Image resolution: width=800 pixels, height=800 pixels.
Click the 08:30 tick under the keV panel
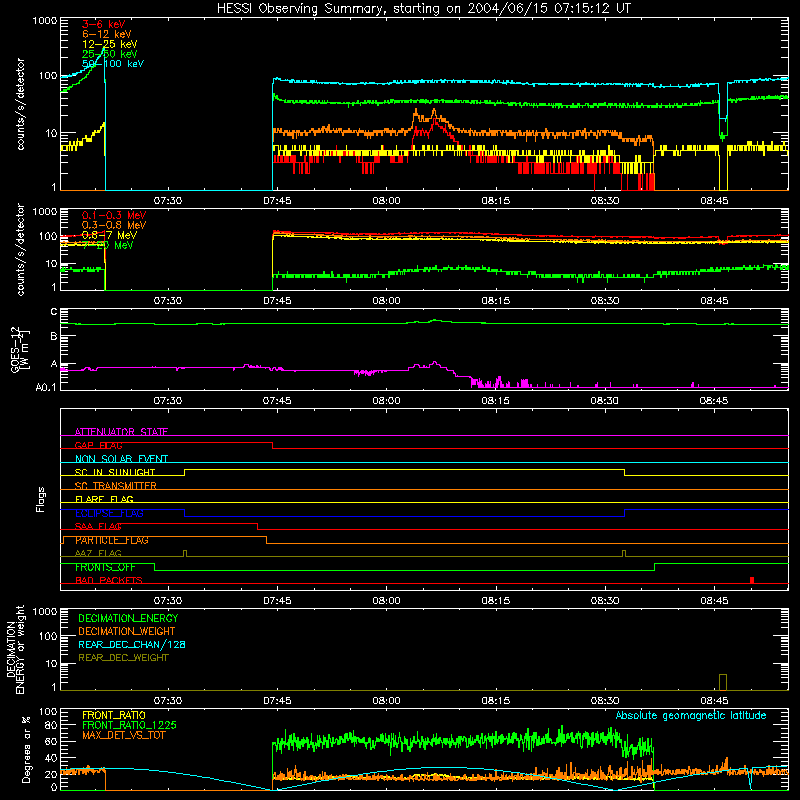(605, 201)
